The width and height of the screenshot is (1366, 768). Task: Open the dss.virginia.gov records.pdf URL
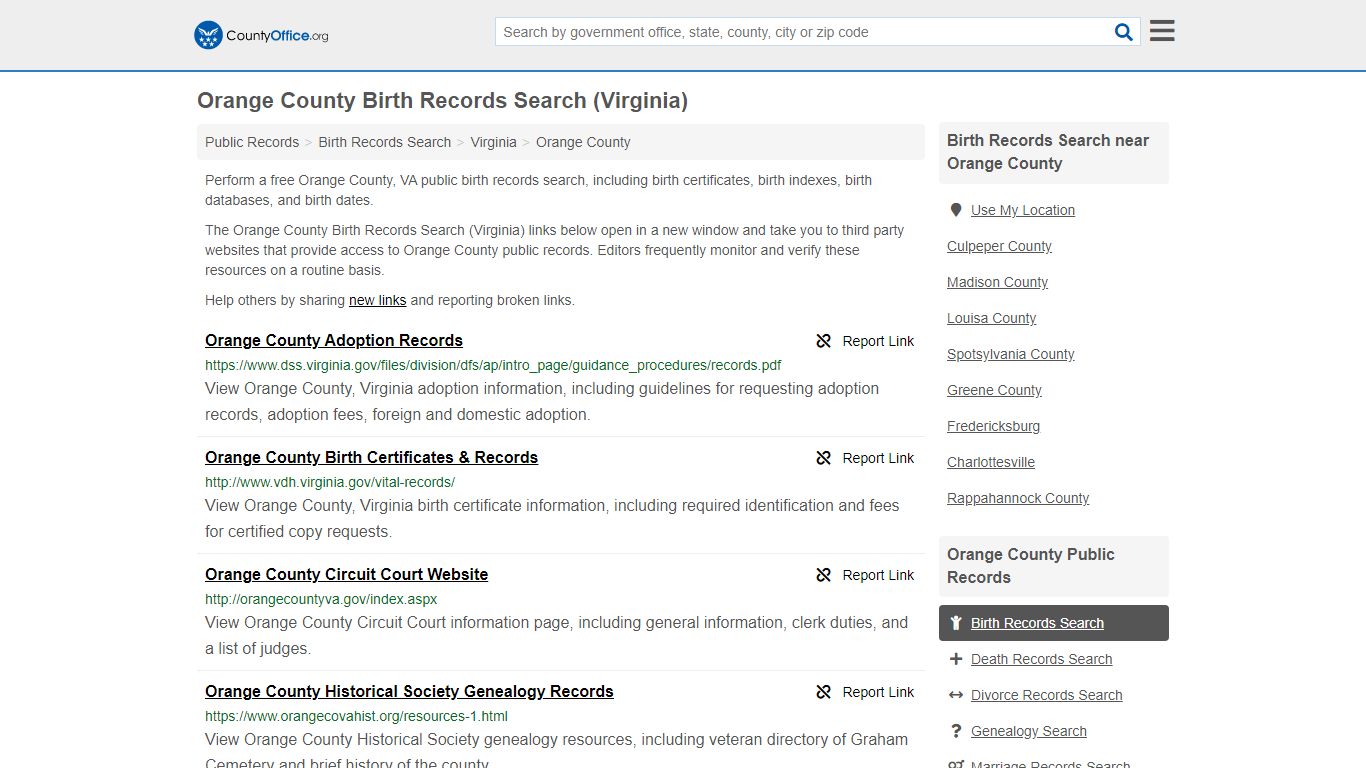point(493,365)
